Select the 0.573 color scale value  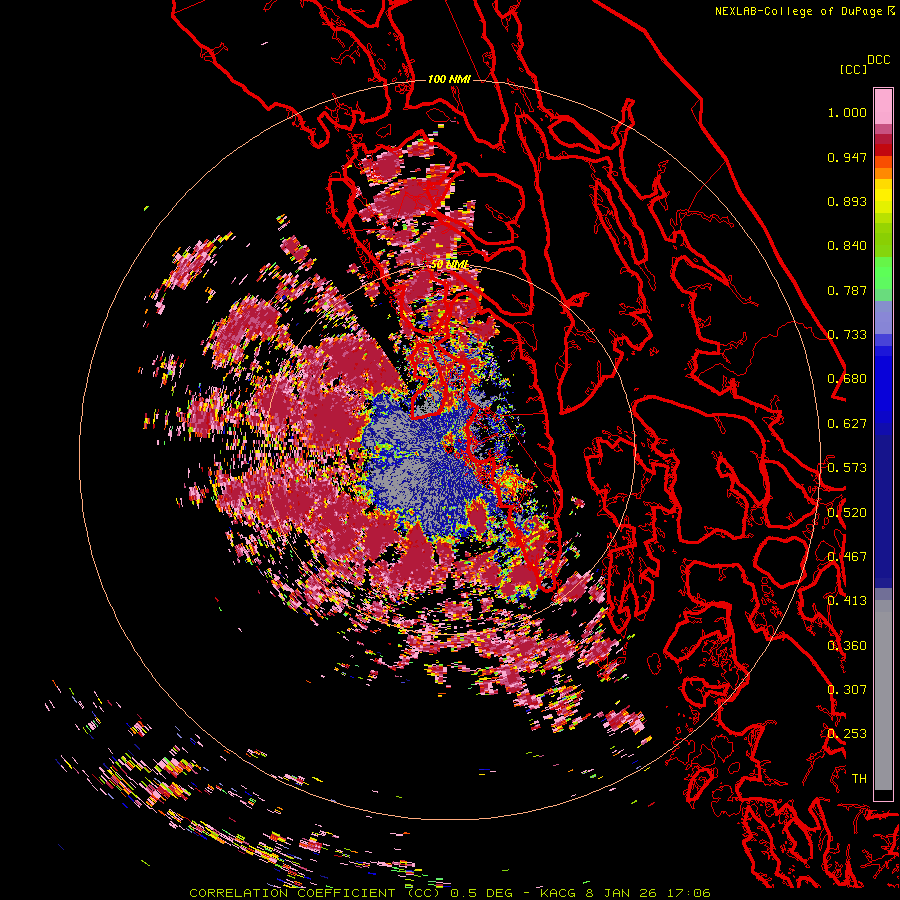pos(847,468)
